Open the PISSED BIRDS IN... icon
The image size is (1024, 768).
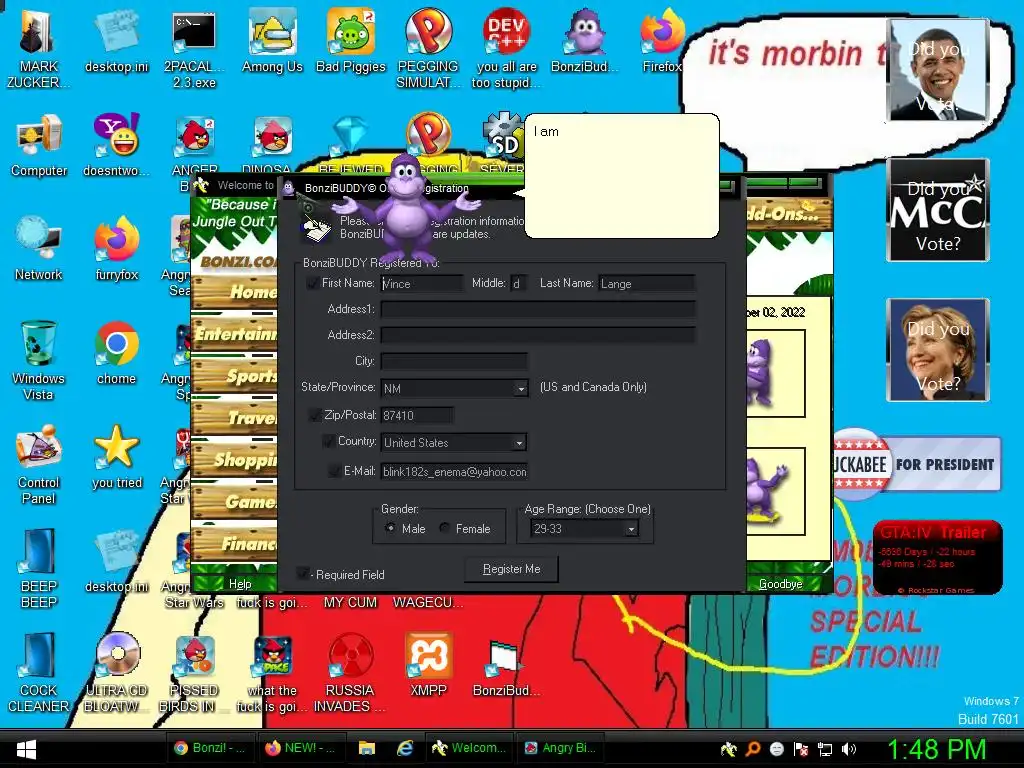click(194, 673)
